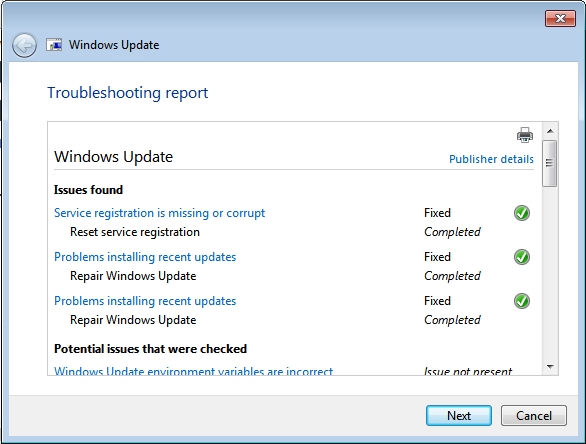Click the Troubleshooting report heading
Viewport: 586px width, 444px height.
tap(127, 93)
